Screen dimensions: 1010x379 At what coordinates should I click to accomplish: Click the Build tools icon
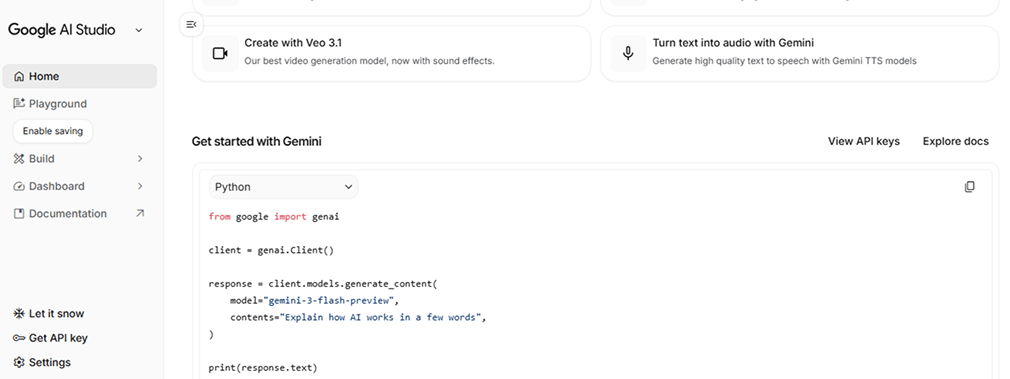click(x=19, y=159)
